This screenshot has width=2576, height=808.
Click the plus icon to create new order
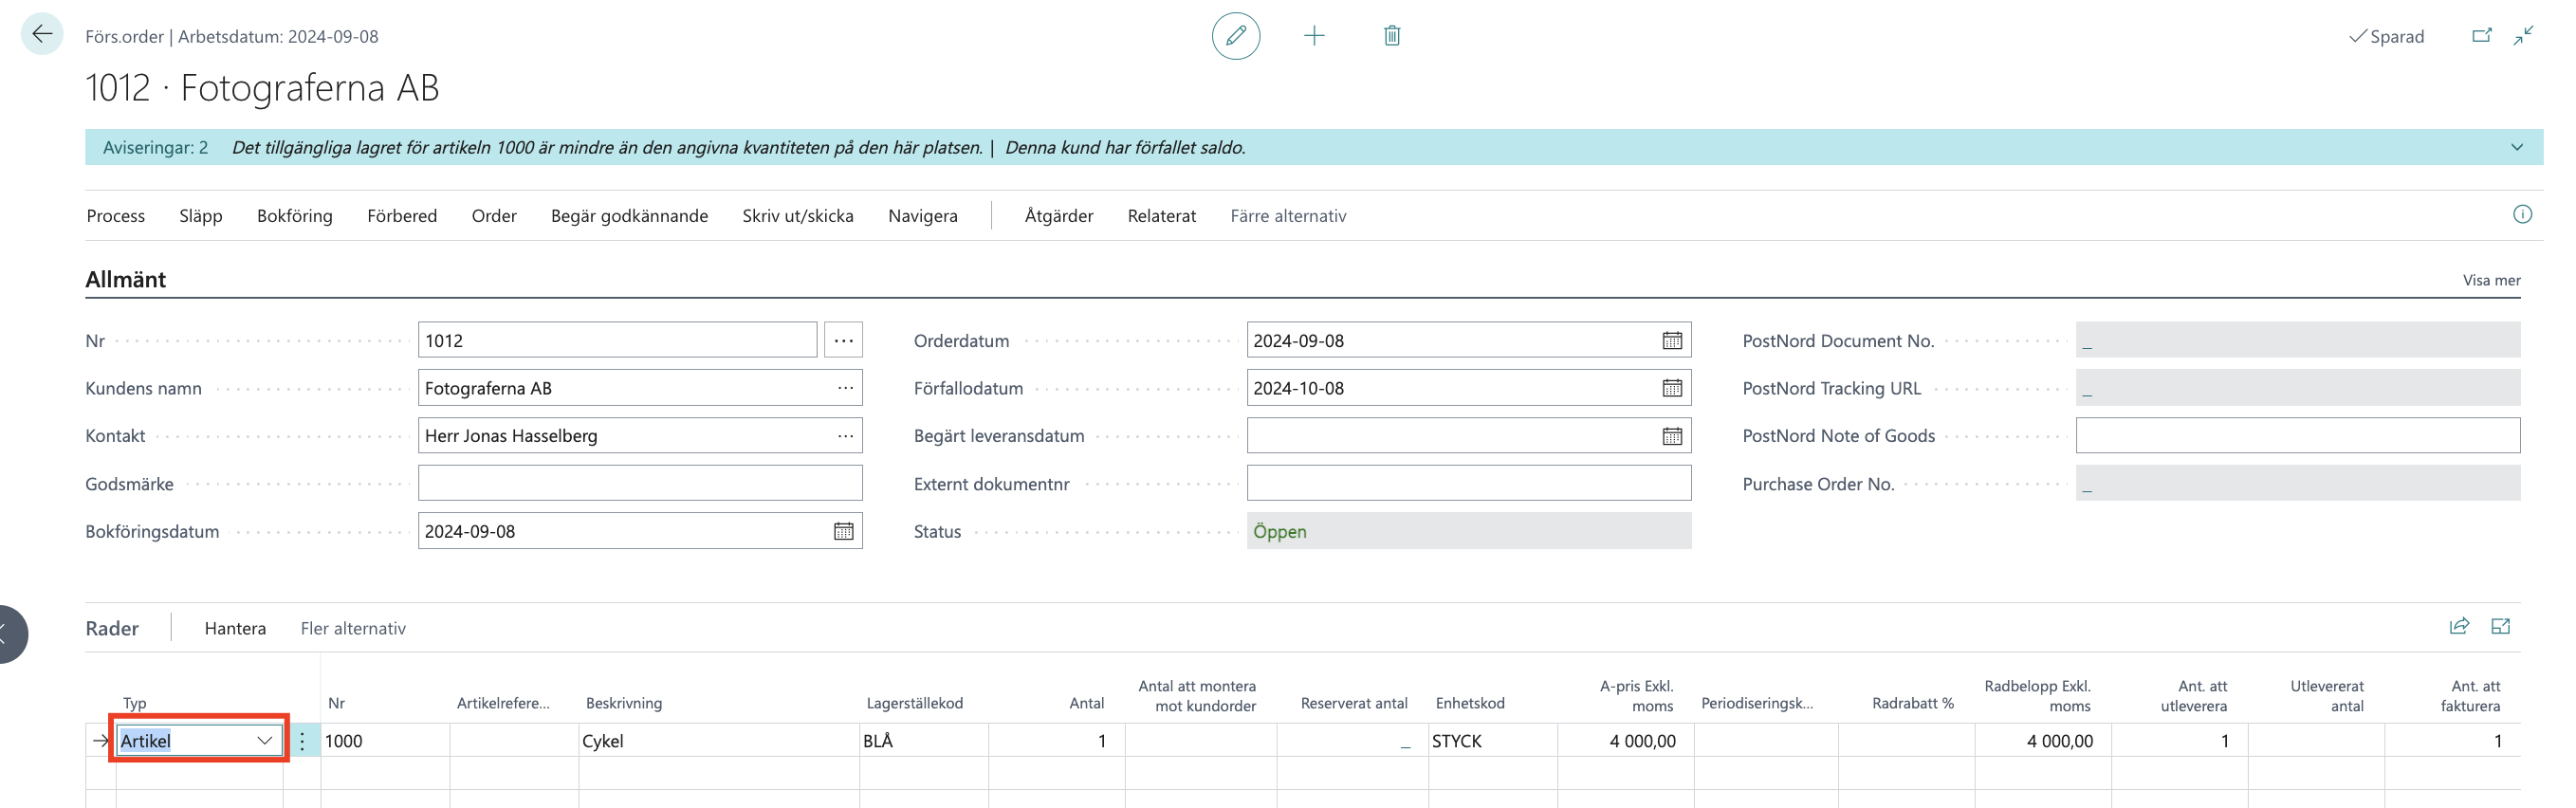(x=1314, y=36)
